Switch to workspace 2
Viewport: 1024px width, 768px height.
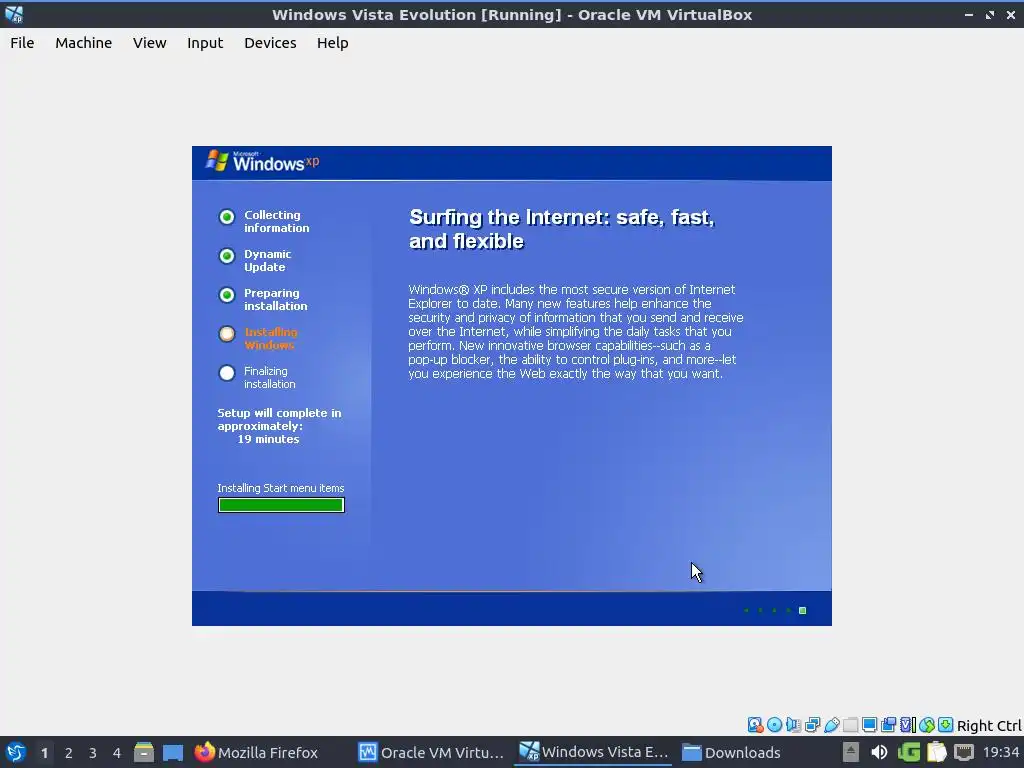pos(69,753)
